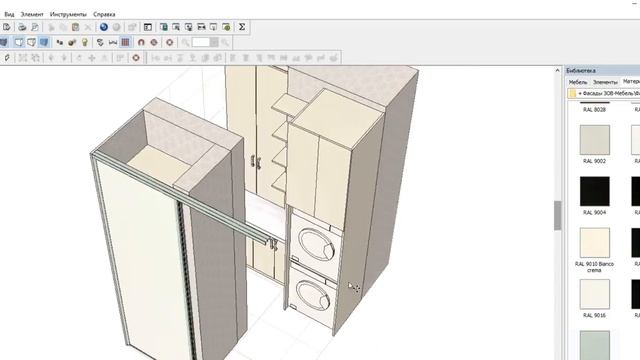This screenshot has width=640, height=360.
Task: Click the panel layout window icon
Action: coord(148,27)
